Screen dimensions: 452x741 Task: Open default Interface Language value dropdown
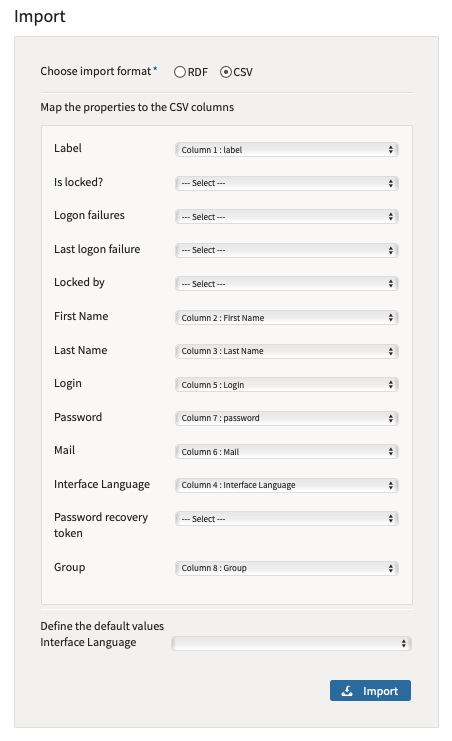(291, 643)
